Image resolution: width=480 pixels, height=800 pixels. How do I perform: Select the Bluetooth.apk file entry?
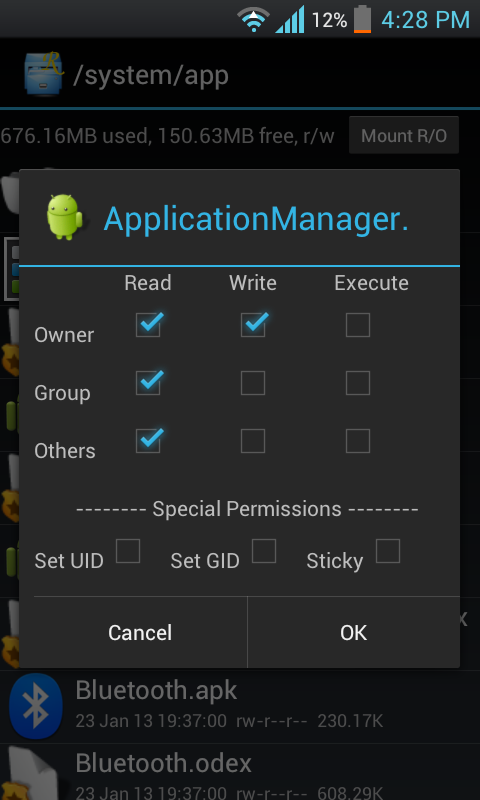click(240, 706)
